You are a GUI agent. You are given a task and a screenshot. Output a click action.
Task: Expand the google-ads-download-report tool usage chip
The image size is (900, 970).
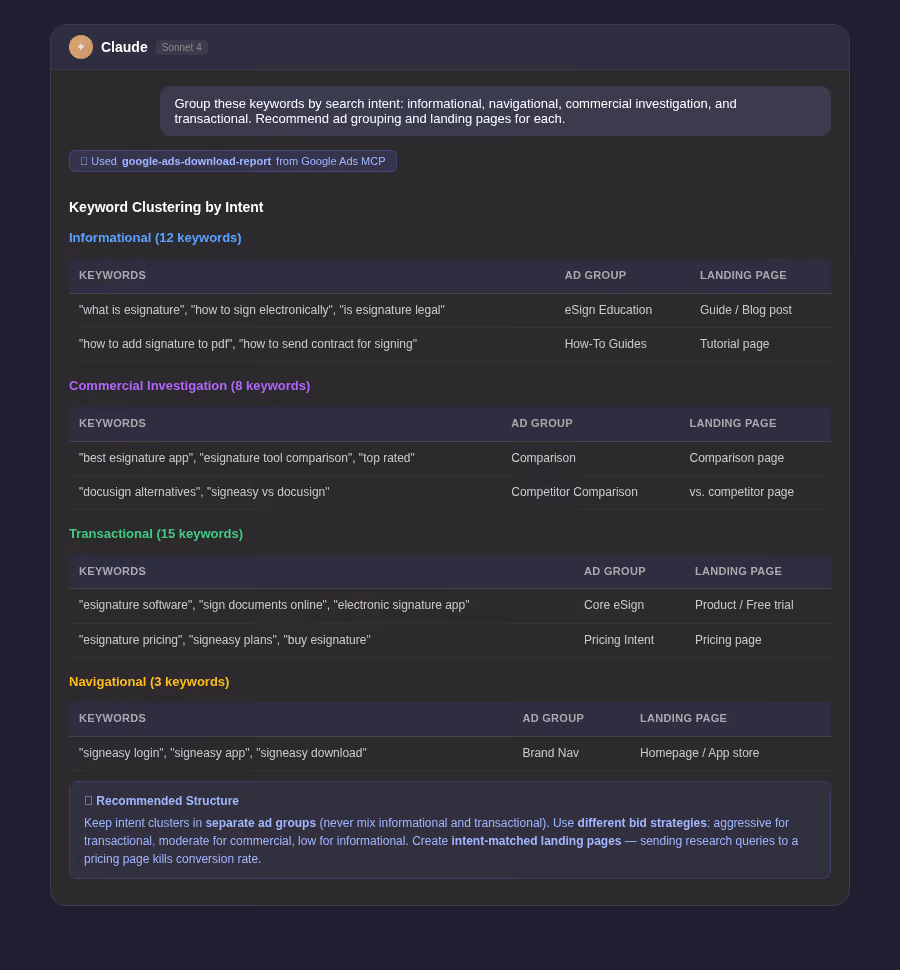click(x=233, y=161)
